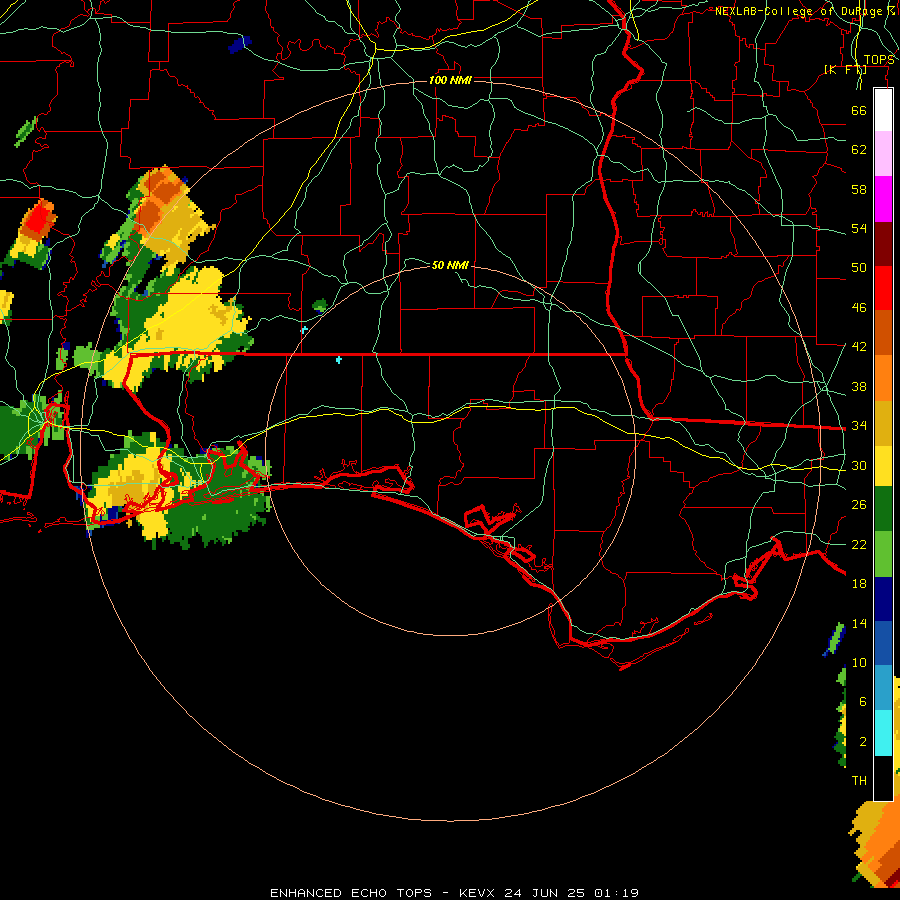Image resolution: width=900 pixels, height=900 pixels.
Task: Click the 2 legend value
Action: (x=863, y=741)
